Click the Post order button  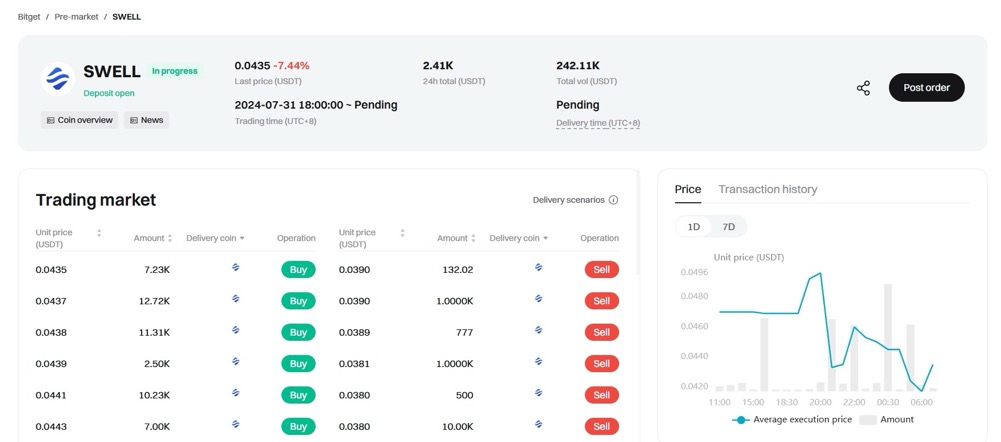coord(926,88)
